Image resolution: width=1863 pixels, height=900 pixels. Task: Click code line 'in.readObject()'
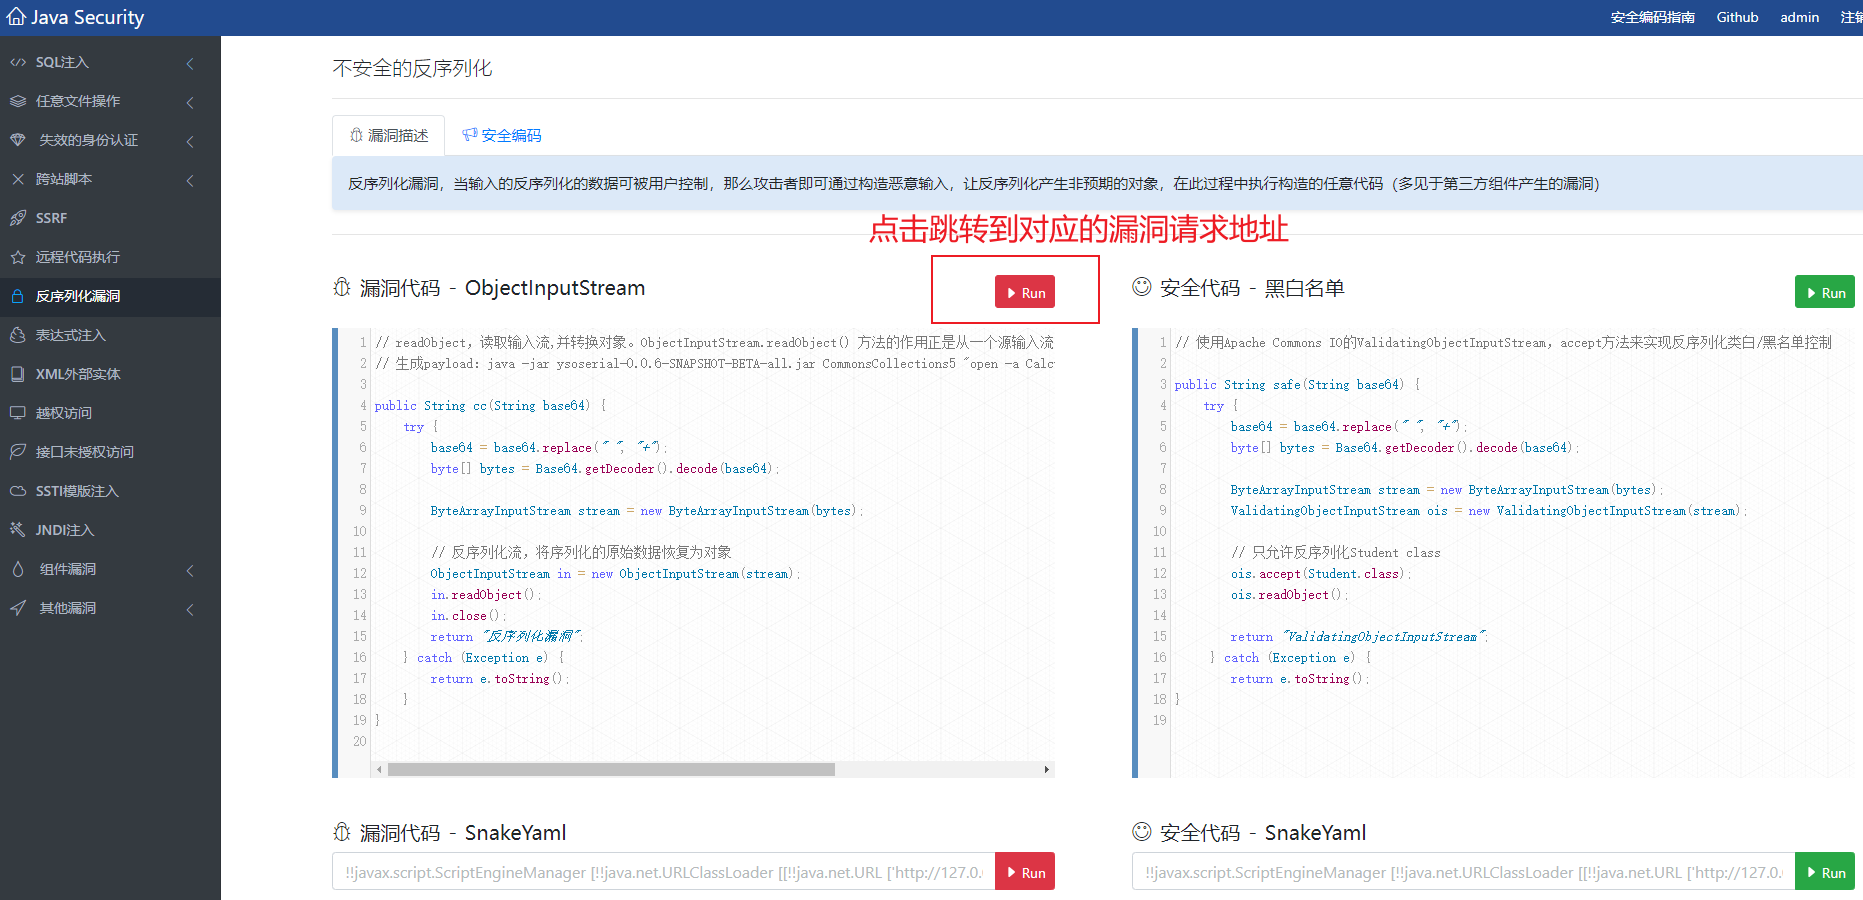tap(485, 595)
